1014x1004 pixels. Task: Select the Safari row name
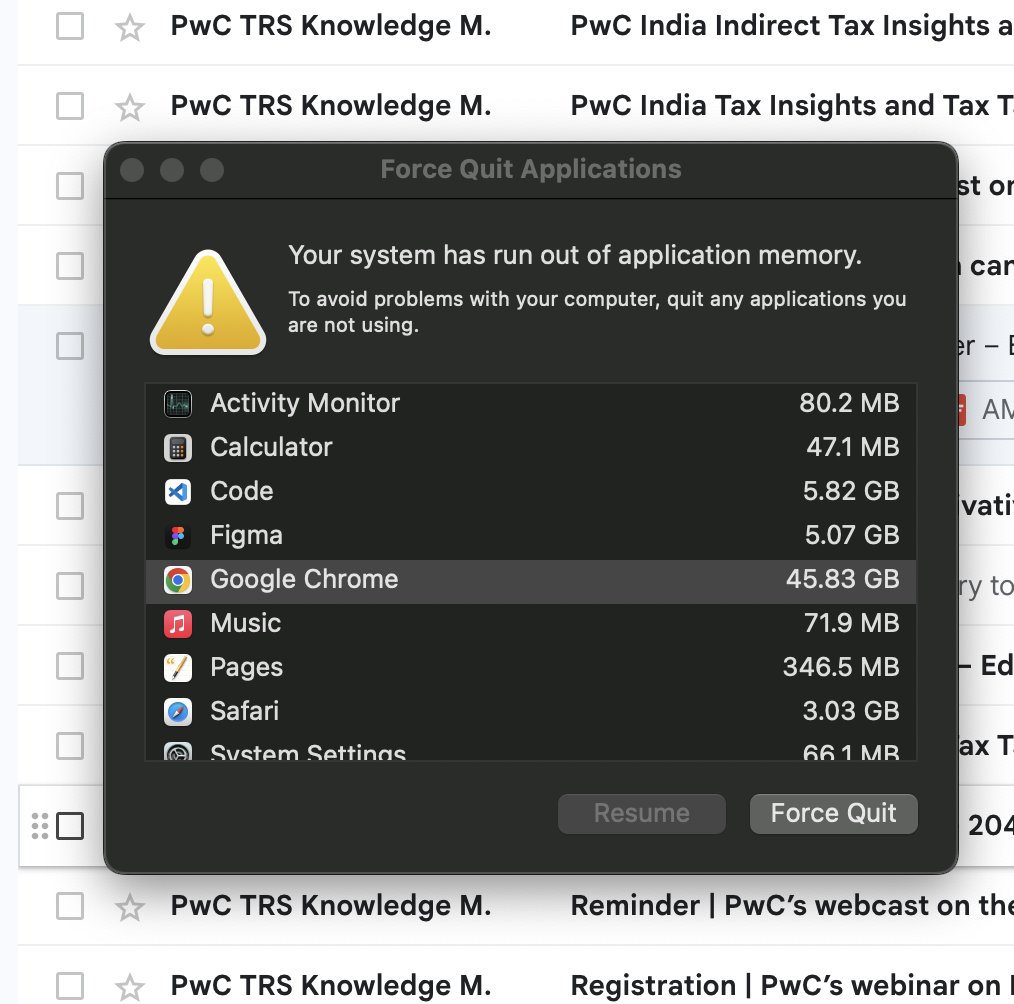coord(244,712)
